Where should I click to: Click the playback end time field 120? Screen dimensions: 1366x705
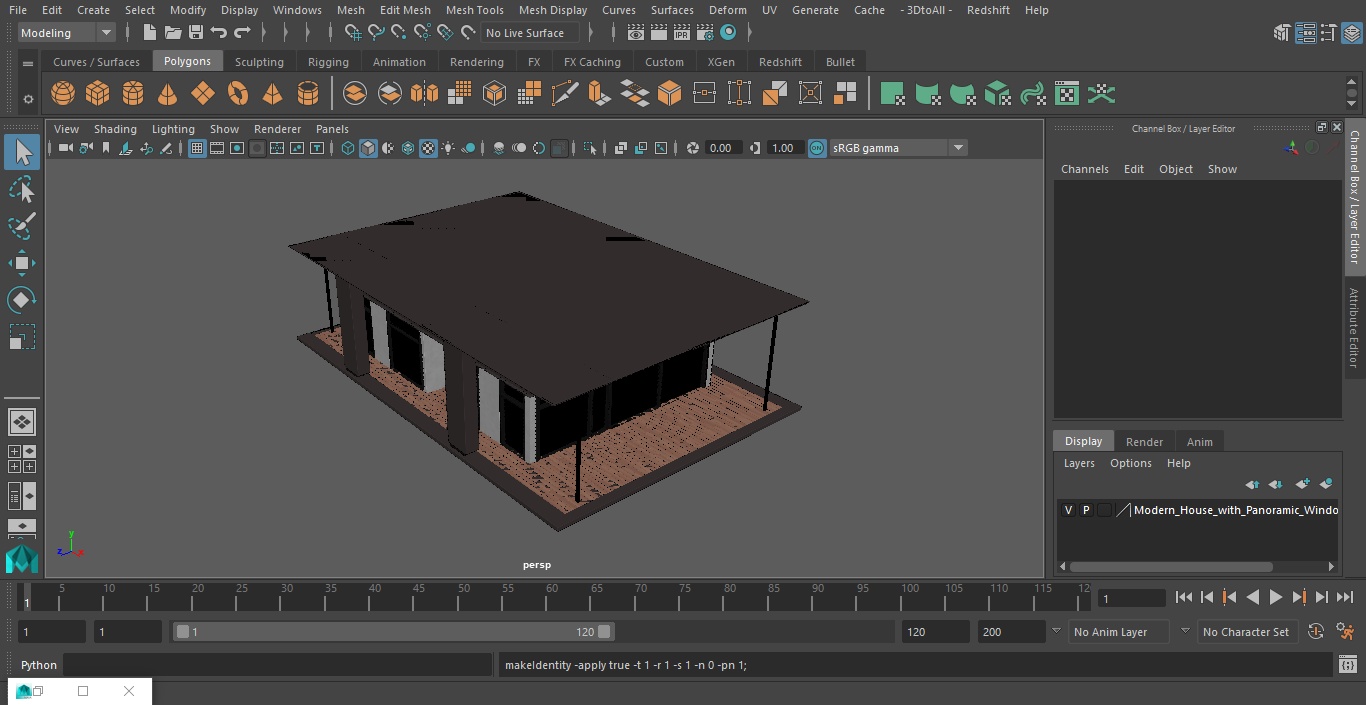click(935, 632)
